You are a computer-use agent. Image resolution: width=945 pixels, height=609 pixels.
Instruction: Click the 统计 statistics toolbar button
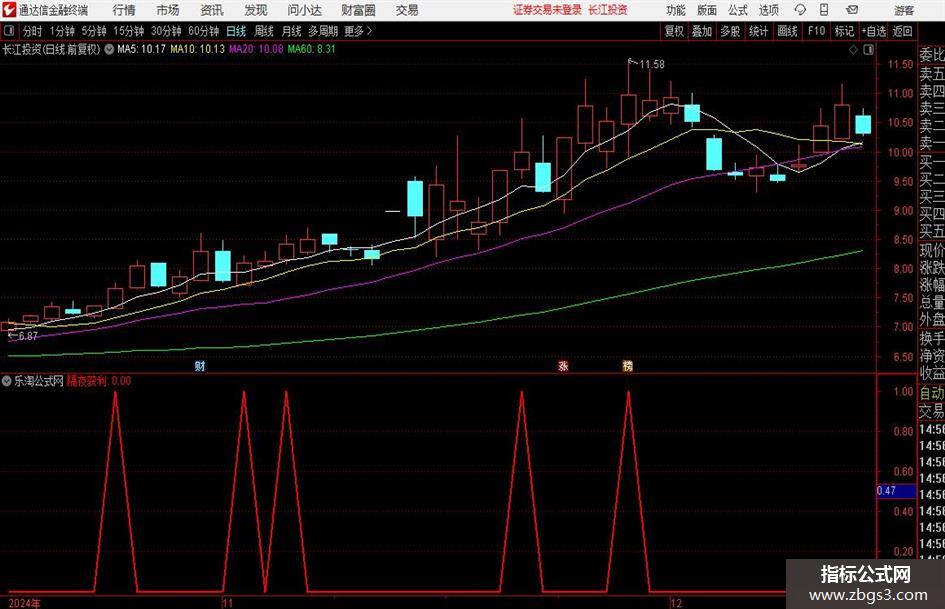(x=759, y=31)
